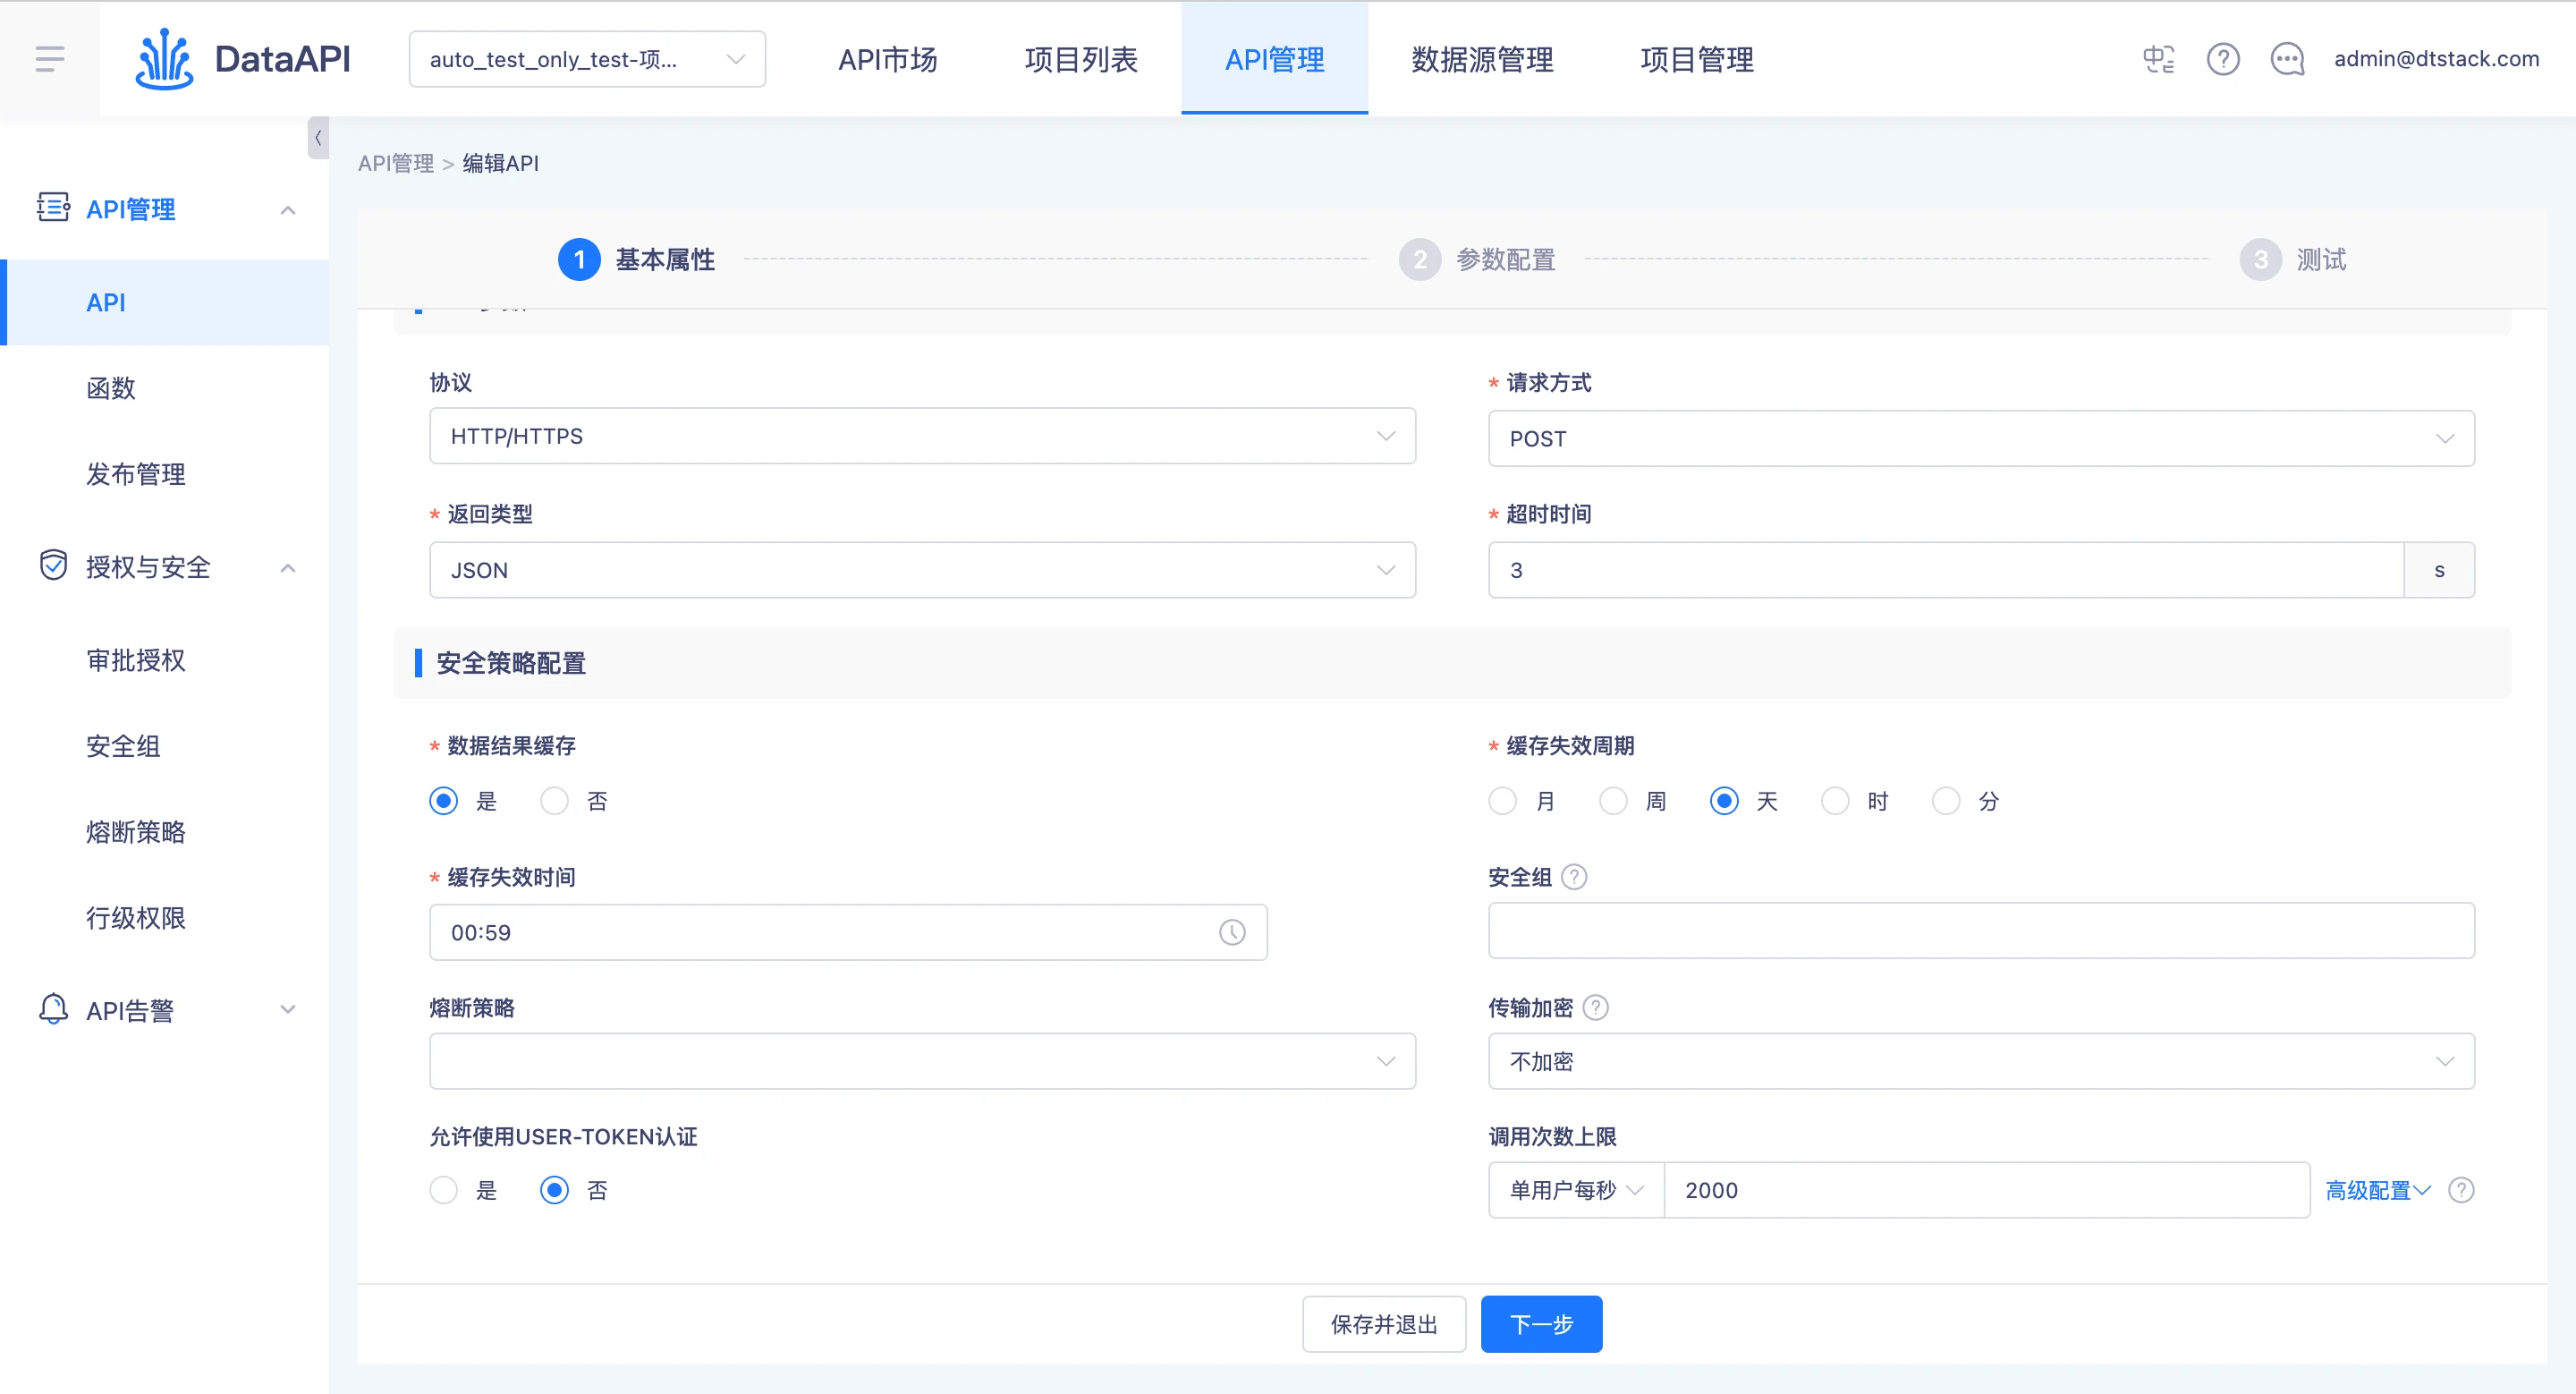This screenshot has width=2576, height=1394.
Task: Click 下一步 button
Action: click(x=1541, y=1325)
